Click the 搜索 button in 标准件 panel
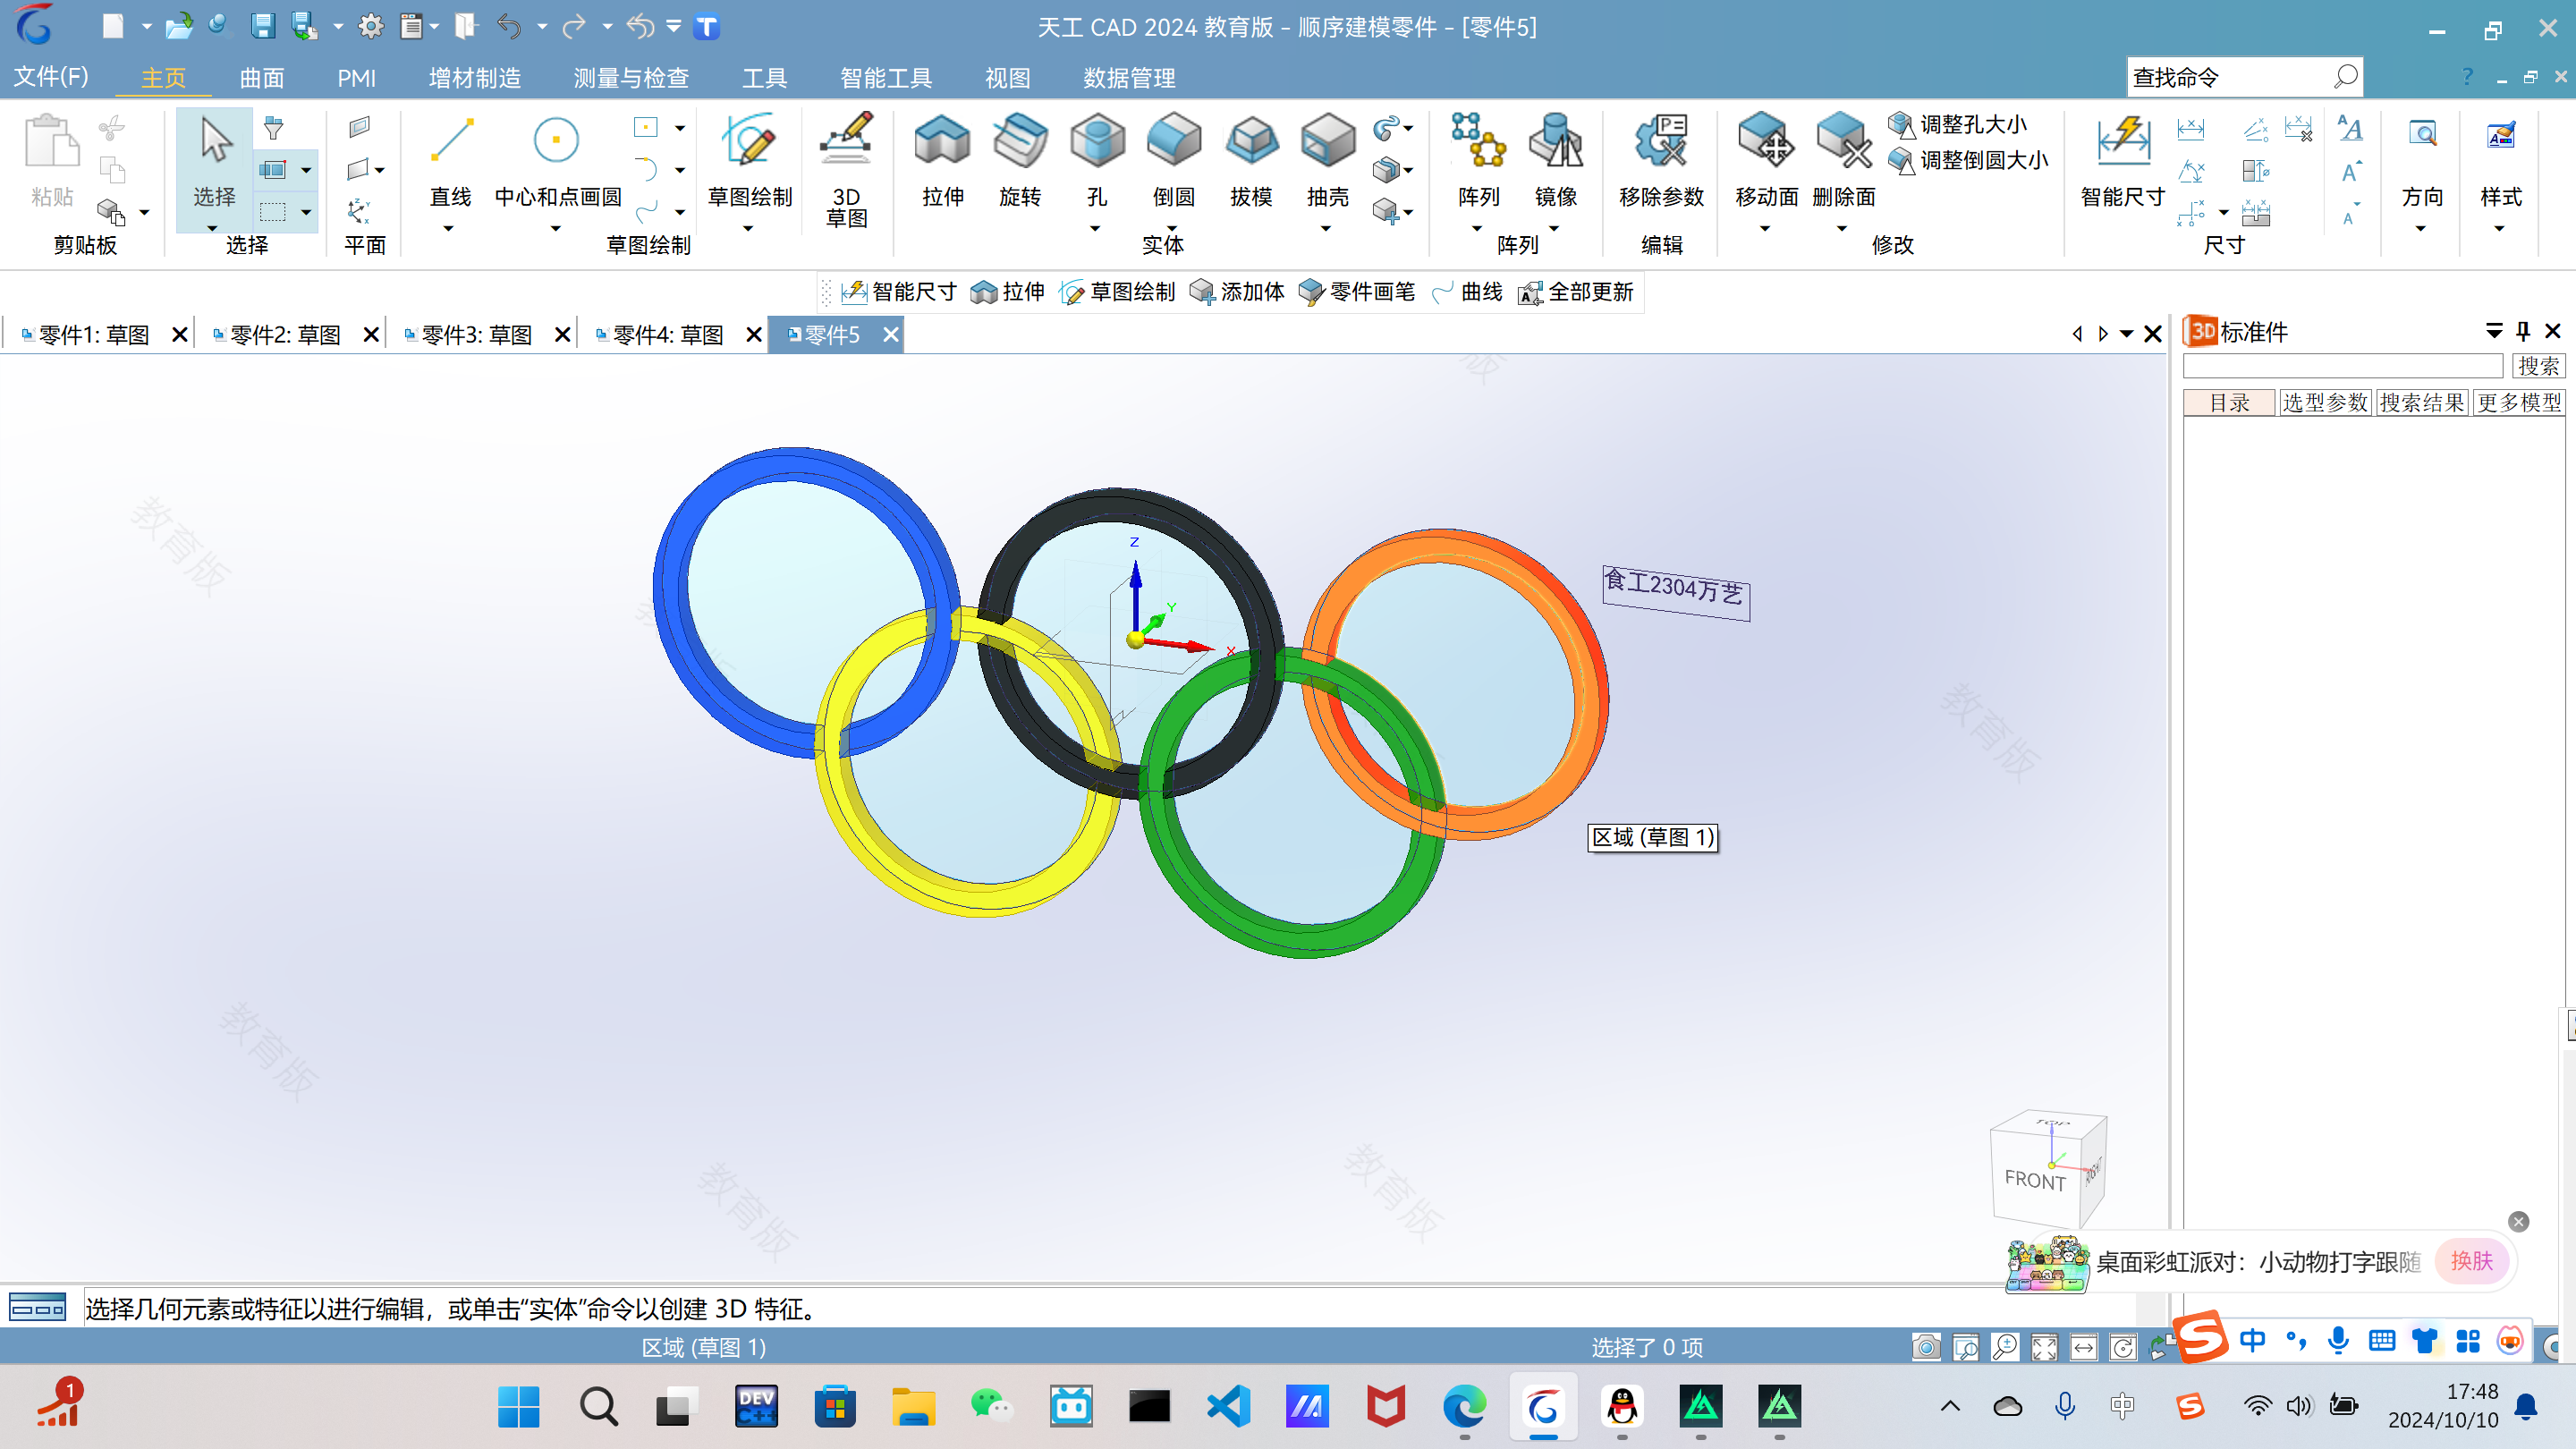The width and height of the screenshot is (2576, 1449). coord(2538,366)
